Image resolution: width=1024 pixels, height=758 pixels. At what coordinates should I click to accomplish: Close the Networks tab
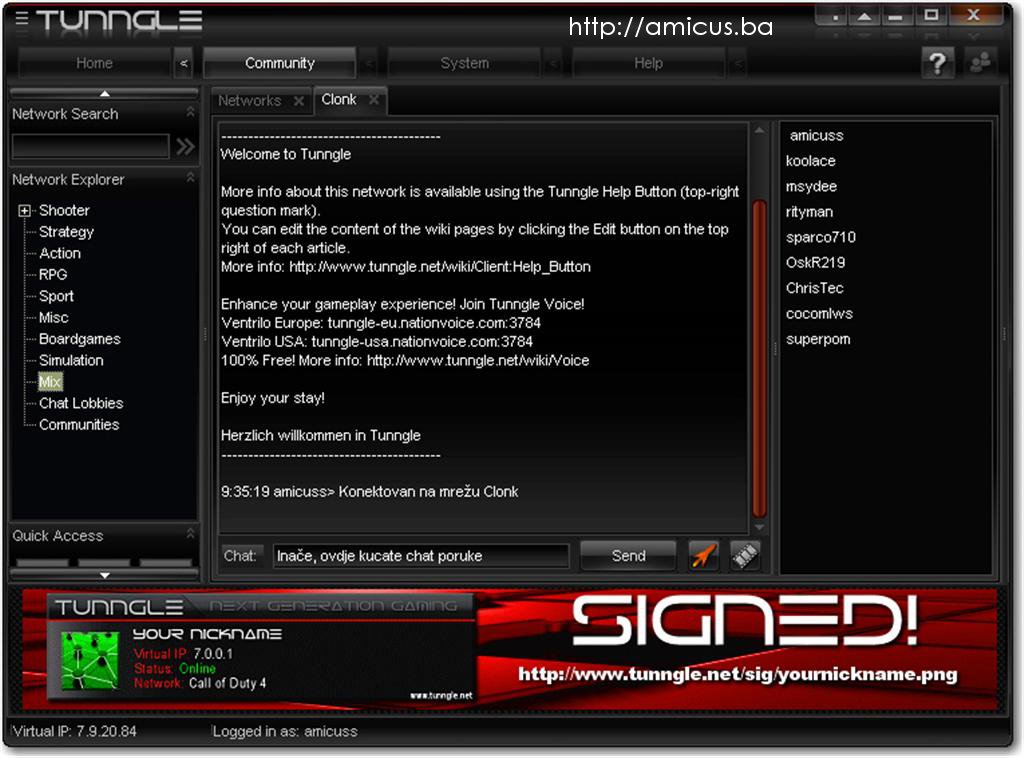click(x=298, y=101)
